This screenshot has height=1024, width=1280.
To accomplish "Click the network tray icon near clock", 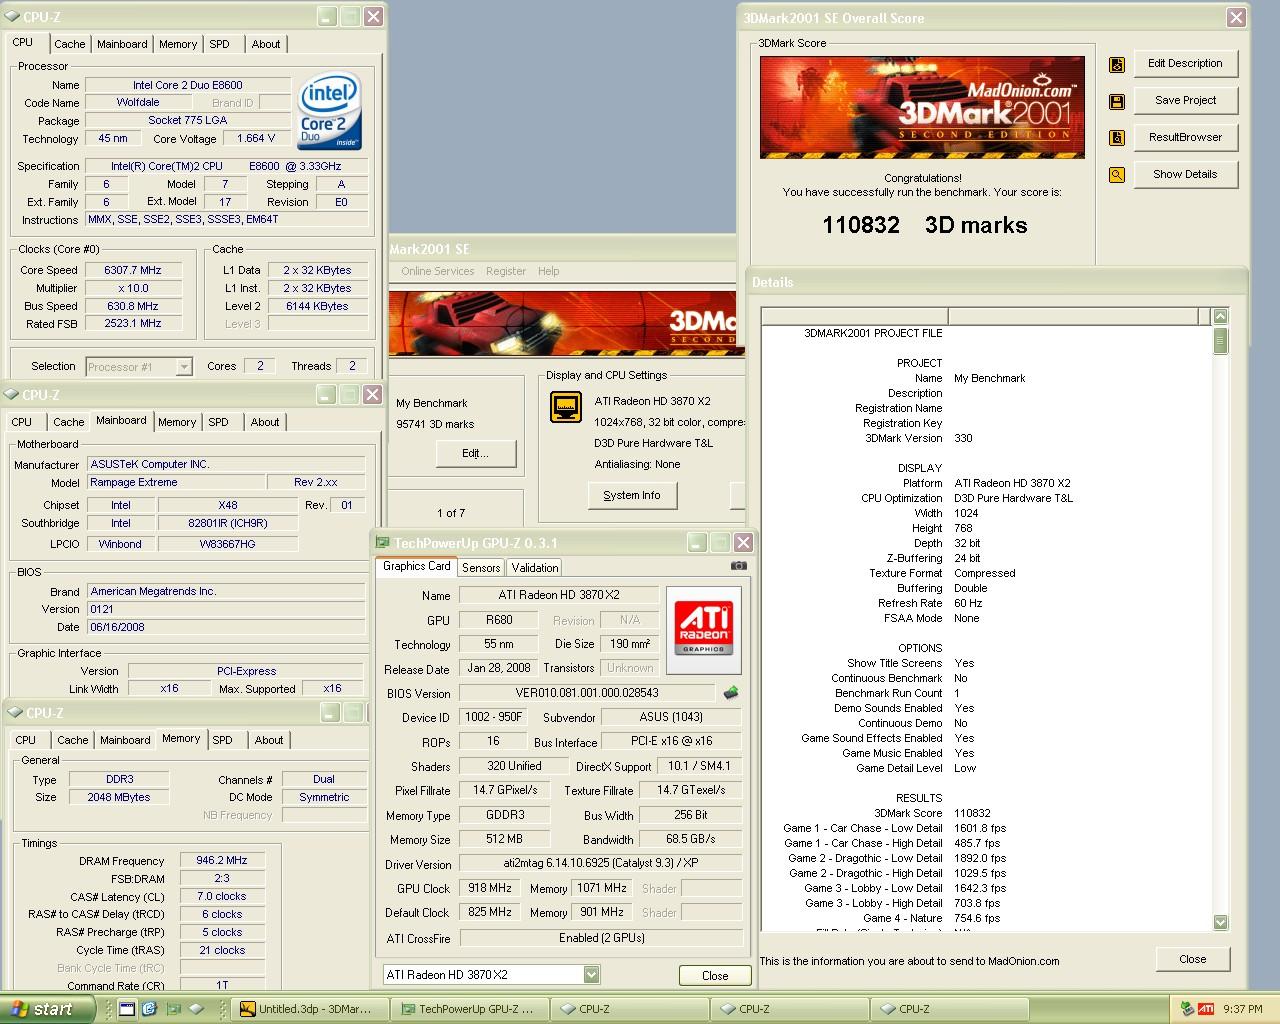I will click(x=1187, y=1009).
